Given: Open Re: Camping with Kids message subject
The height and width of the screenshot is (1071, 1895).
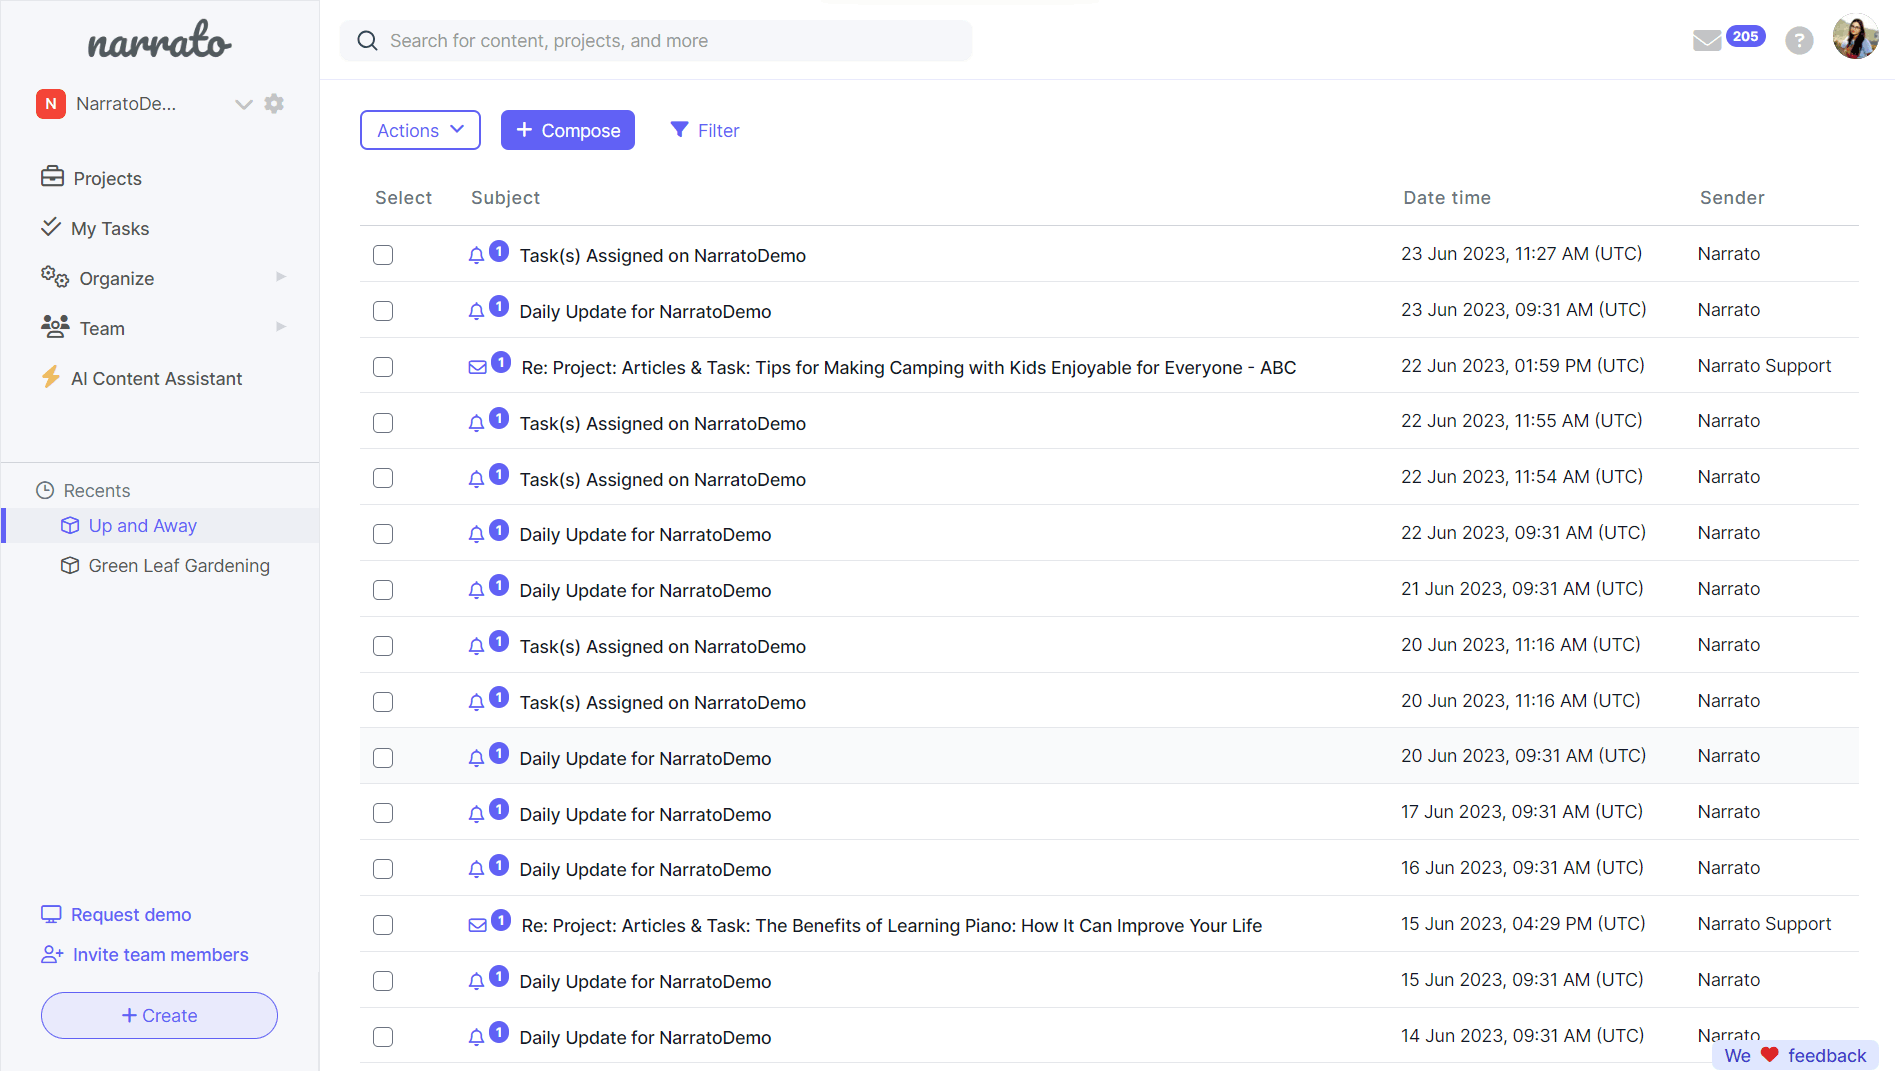Looking at the screenshot, I should click(x=908, y=367).
